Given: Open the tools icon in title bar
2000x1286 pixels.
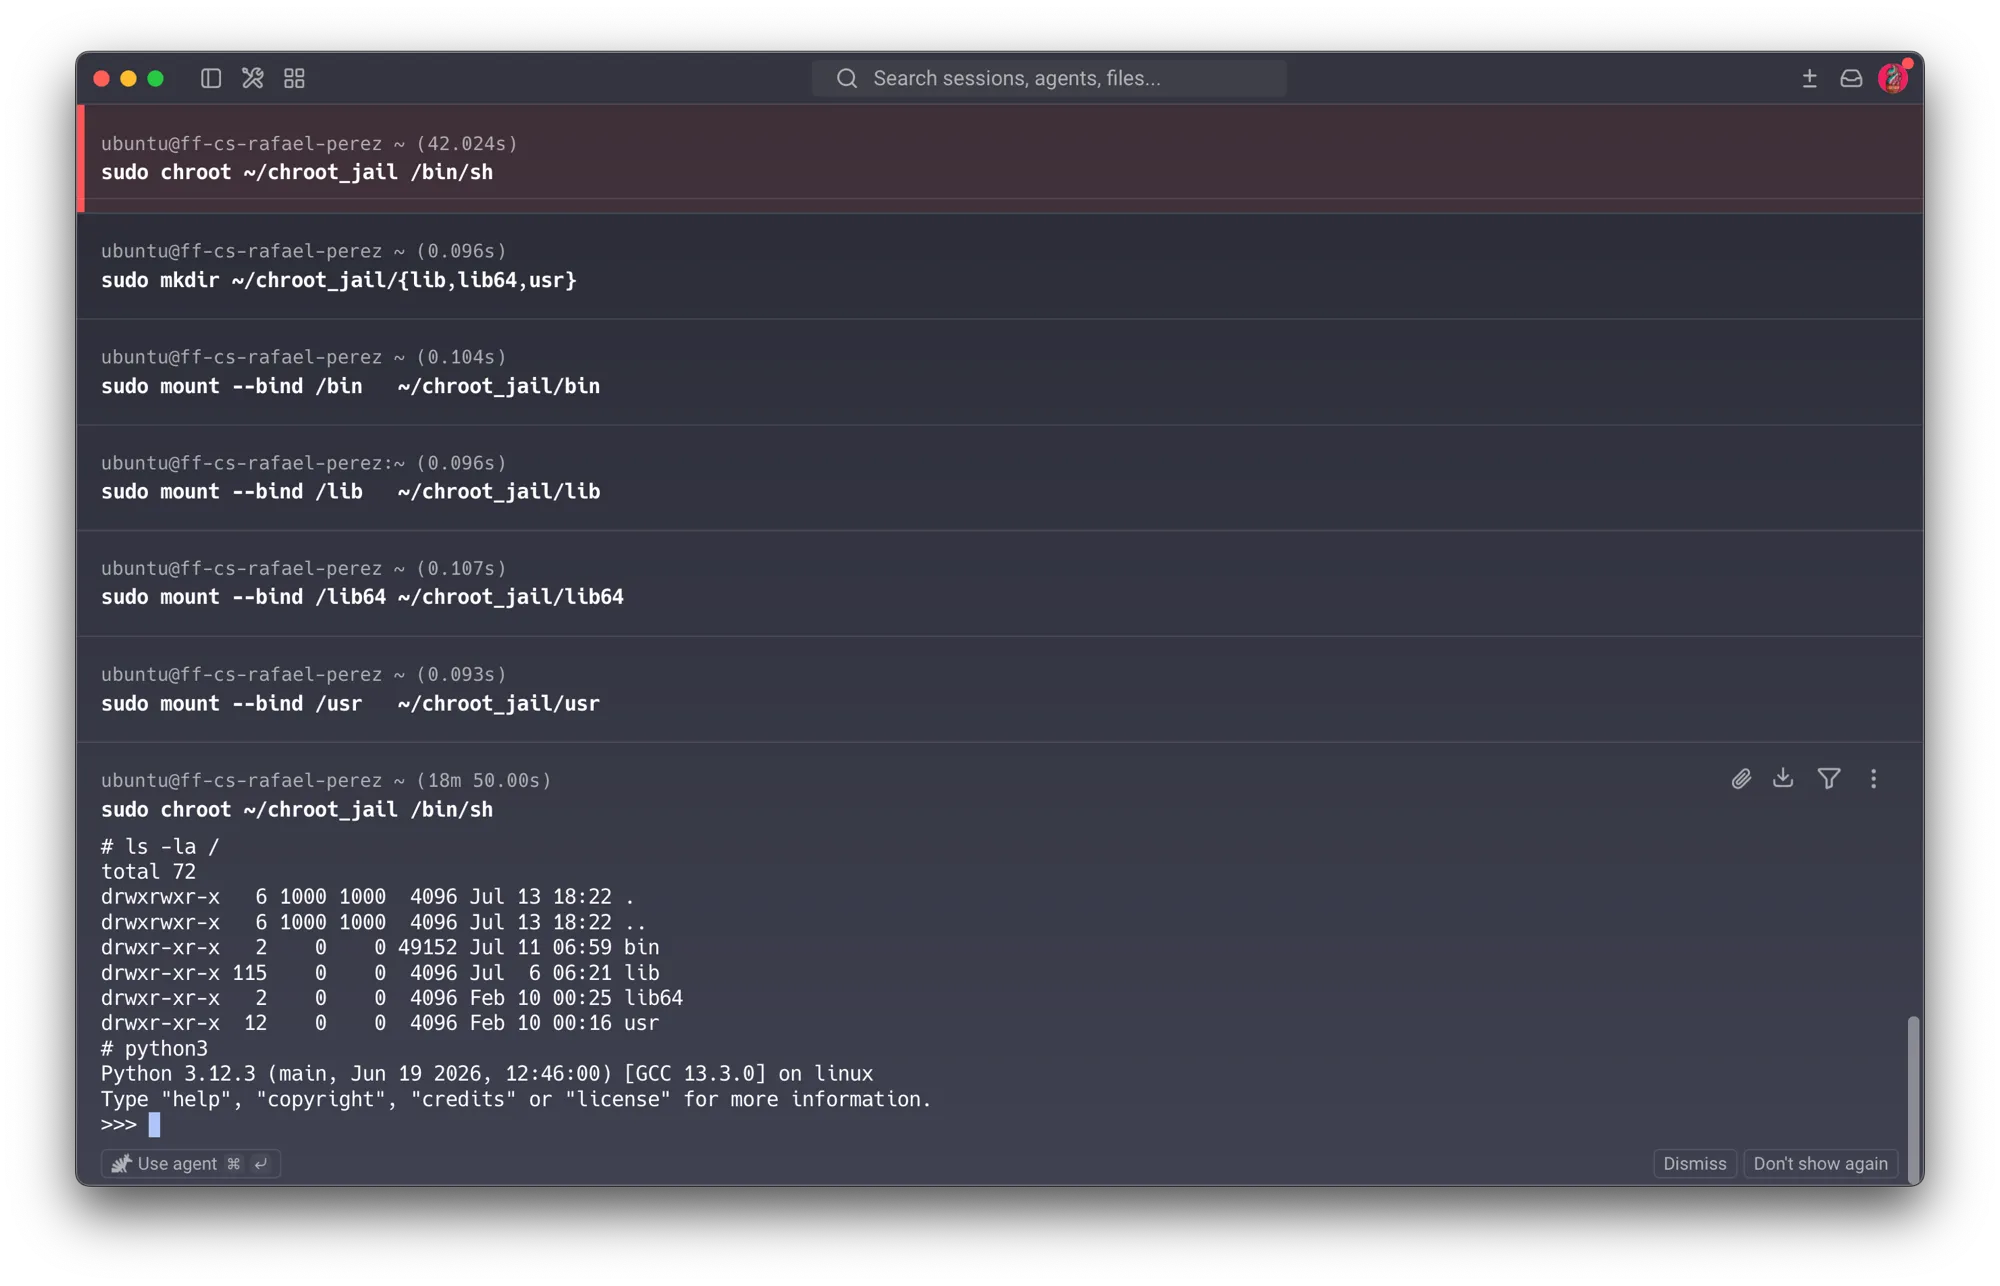Looking at the screenshot, I should (252, 78).
